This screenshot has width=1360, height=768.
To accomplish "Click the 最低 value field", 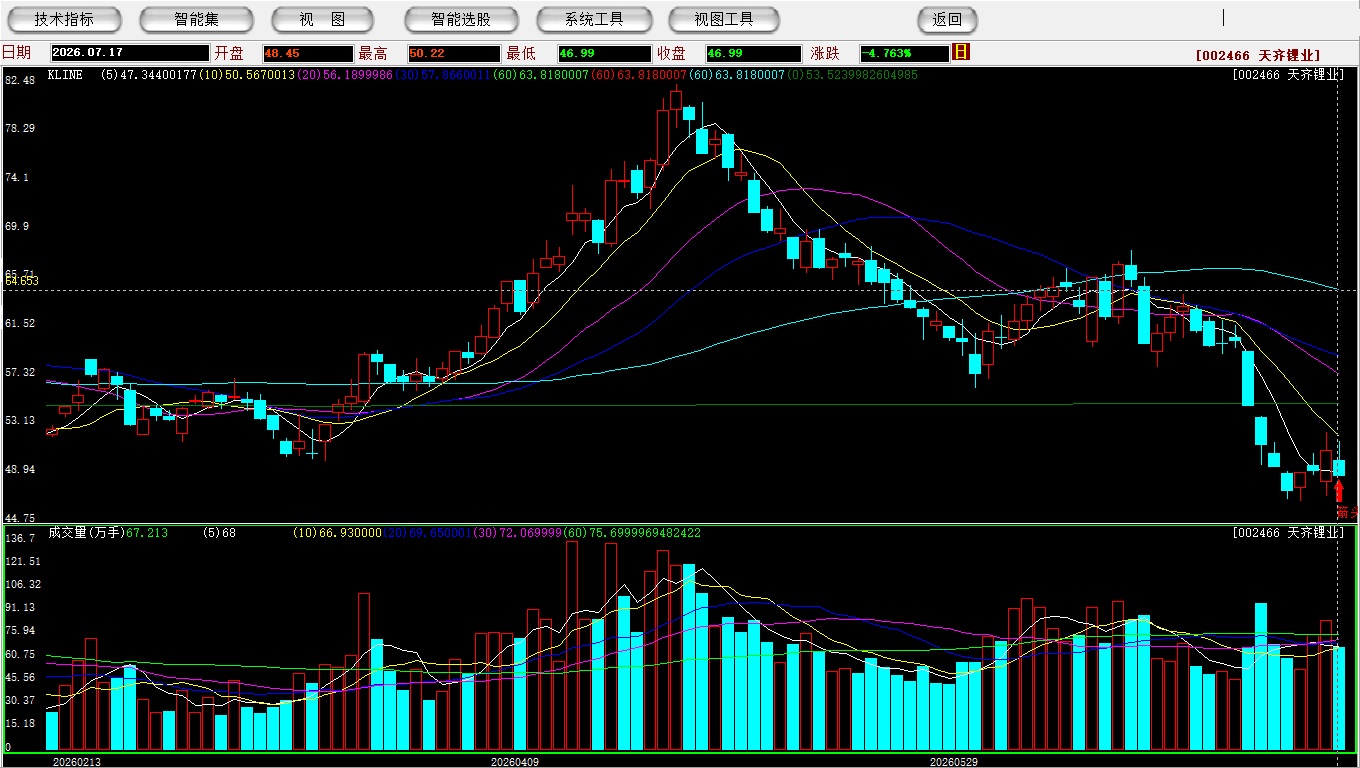I will coord(604,53).
